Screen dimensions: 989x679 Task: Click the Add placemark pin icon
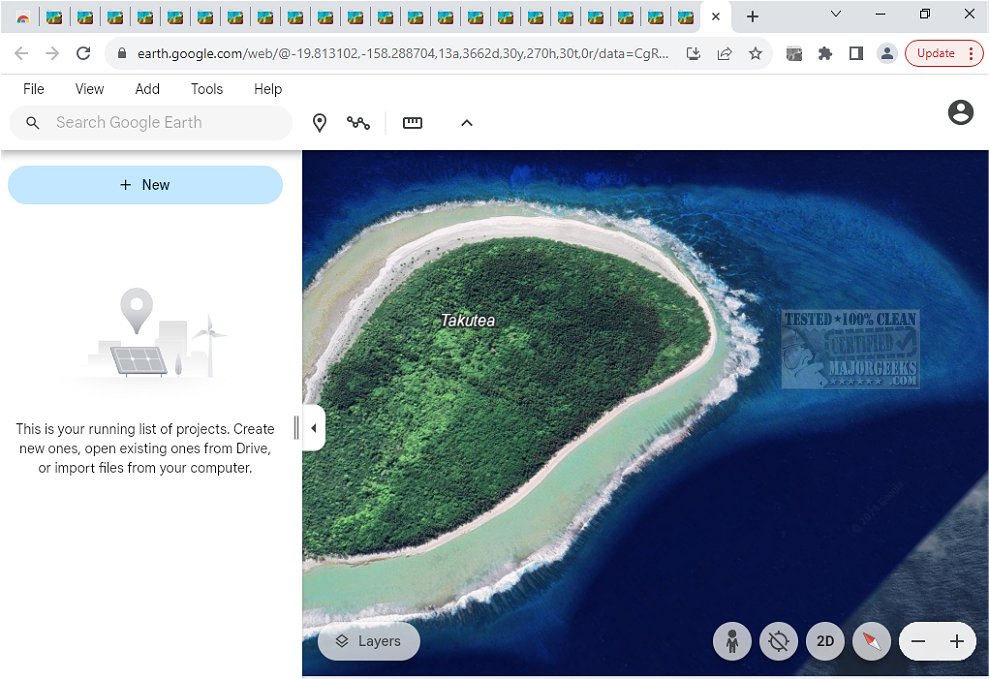320,123
